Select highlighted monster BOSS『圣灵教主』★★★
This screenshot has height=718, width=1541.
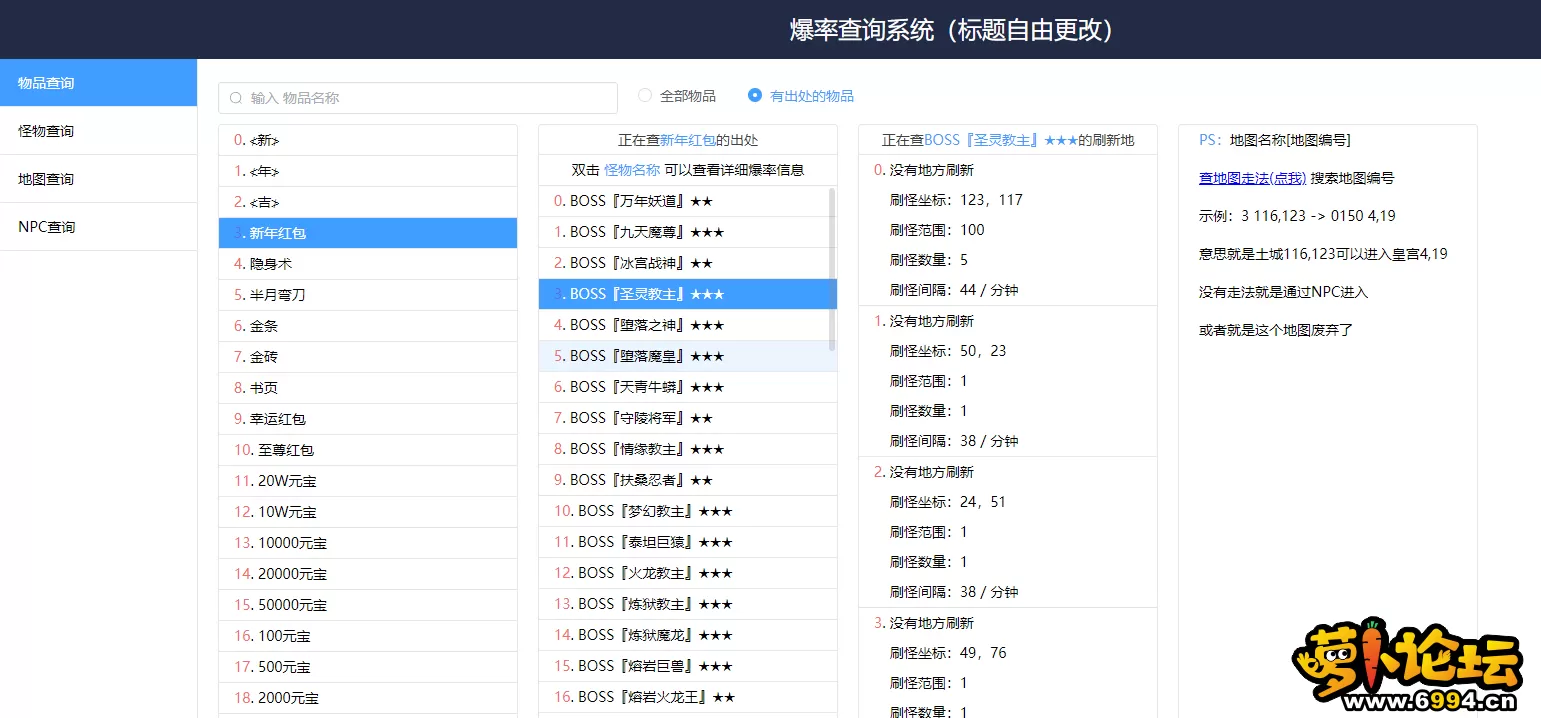pyautogui.click(x=688, y=294)
